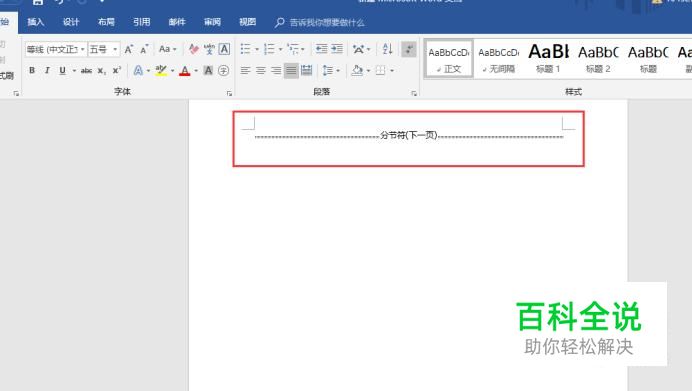Viewport: 692px width, 391px height.
Task: Align text left
Action: 245,71
